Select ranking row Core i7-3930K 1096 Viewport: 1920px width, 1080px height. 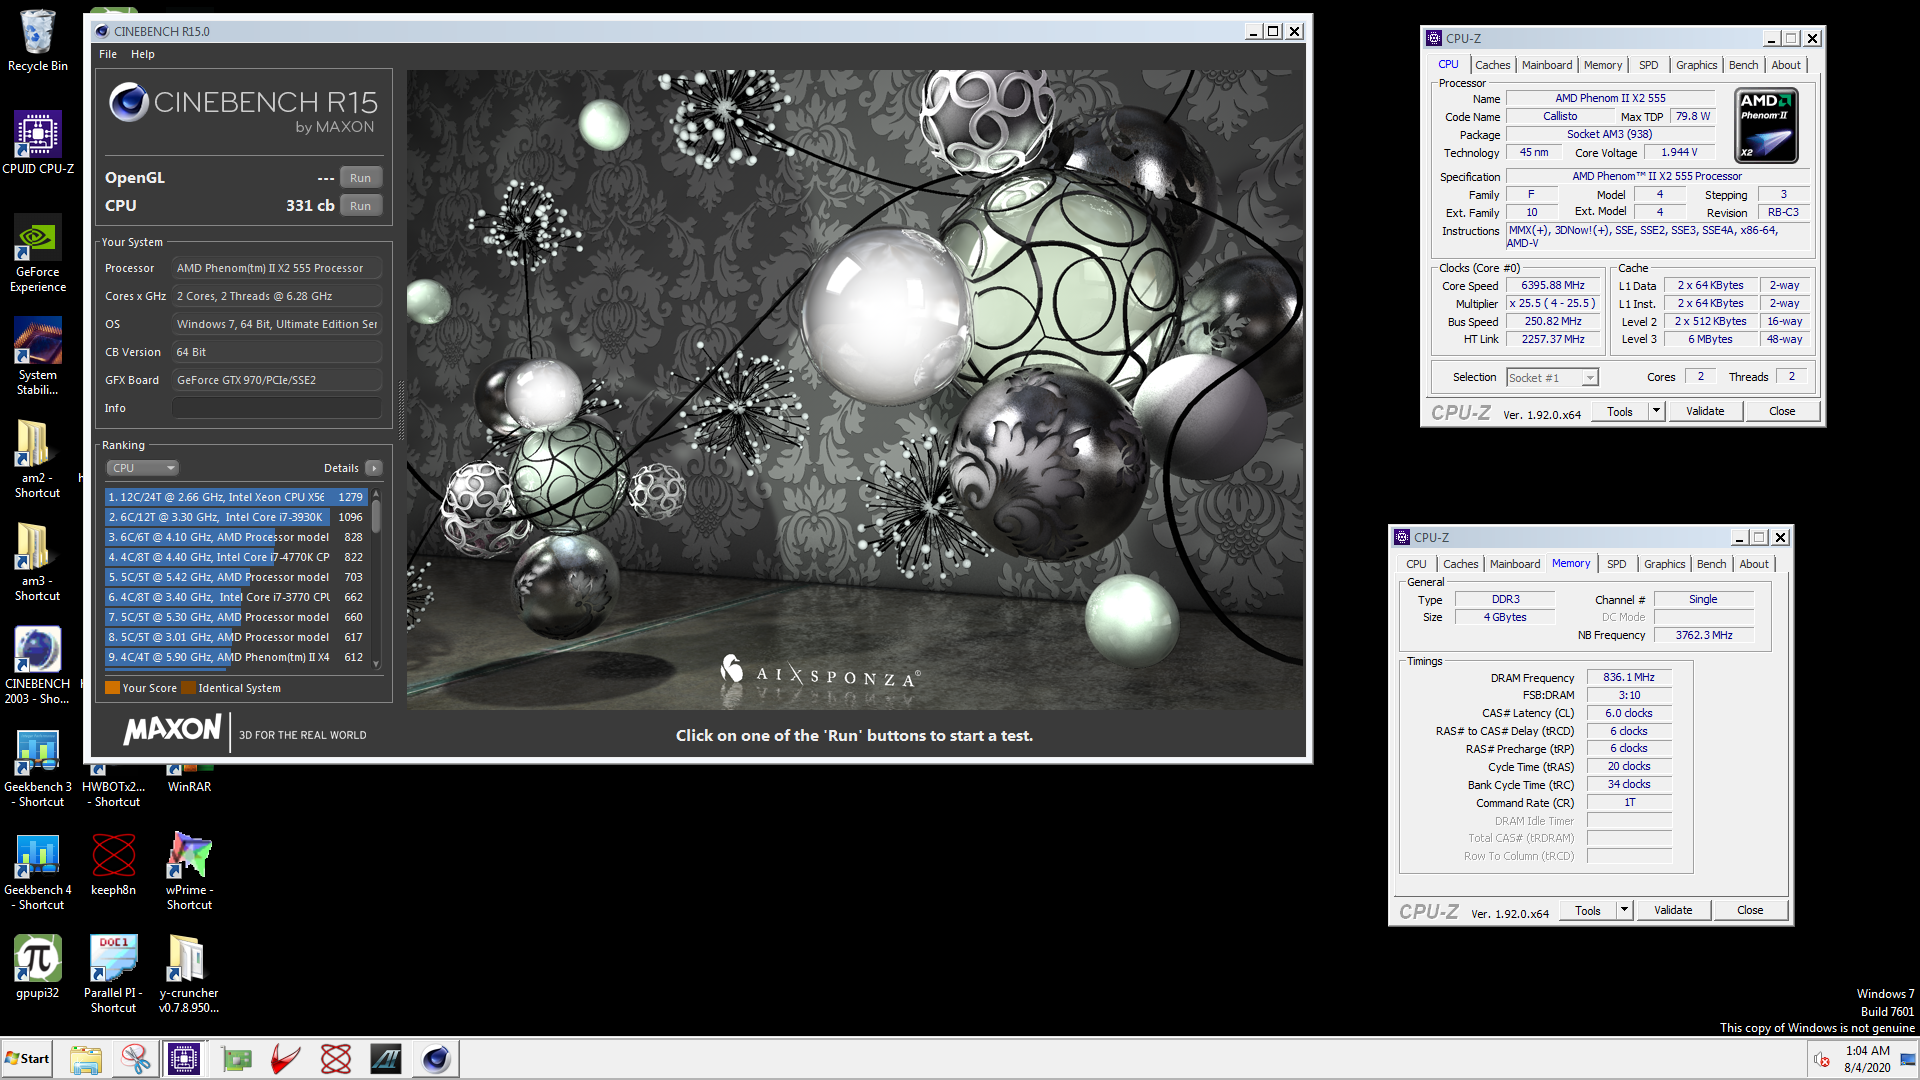pos(236,517)
